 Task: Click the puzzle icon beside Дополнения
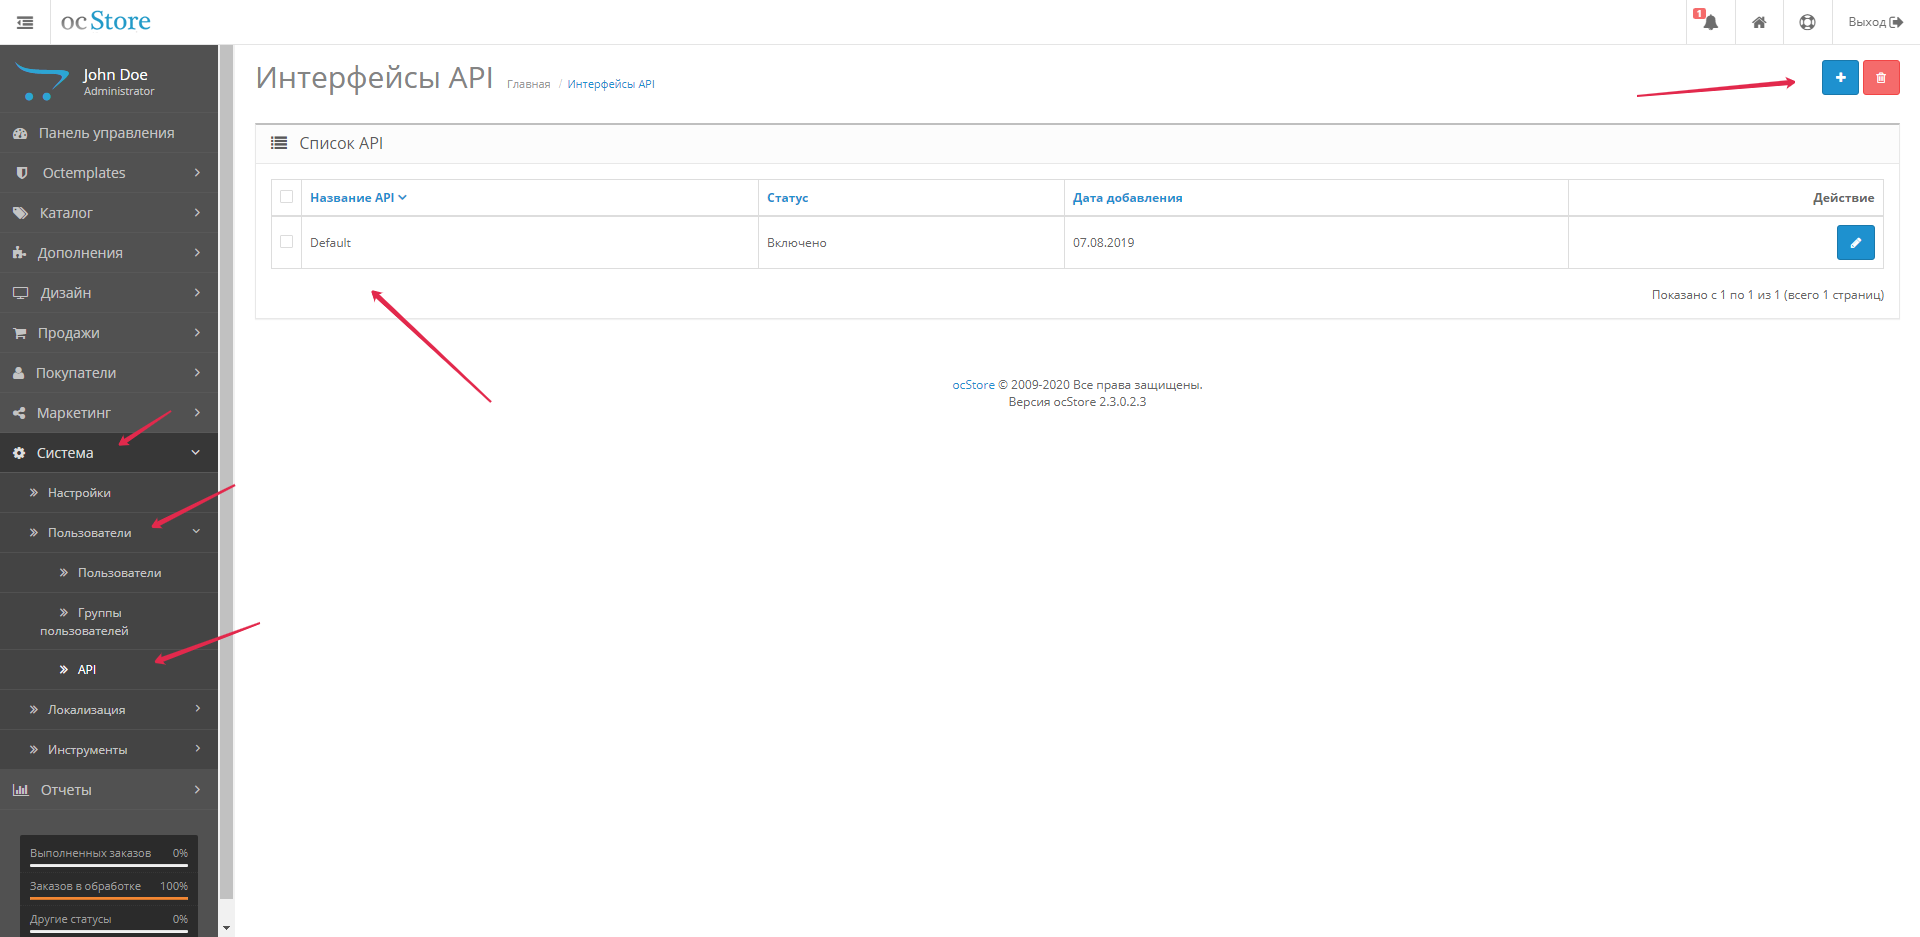click(19, 253)
